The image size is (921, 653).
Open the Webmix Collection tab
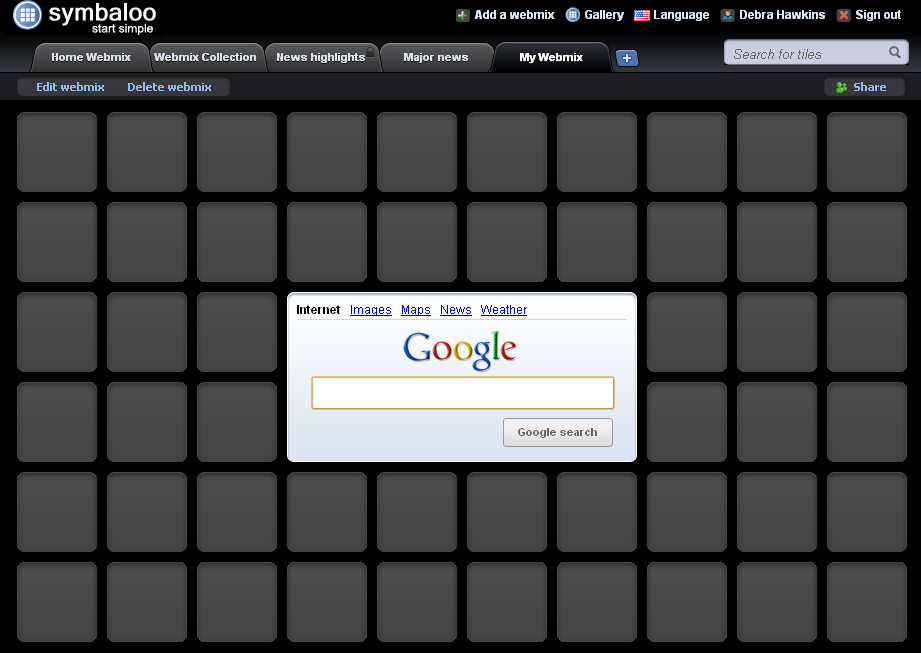[x=205, y=58]
